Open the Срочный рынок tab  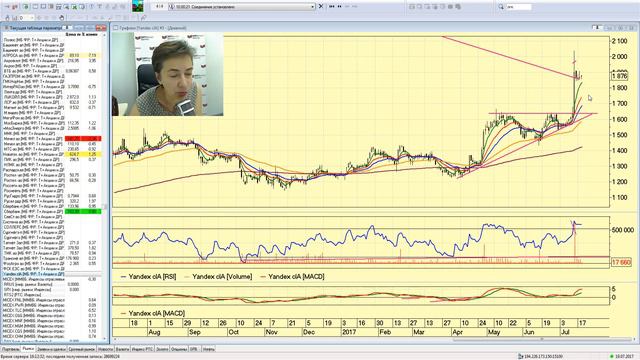[x=82, y=349]
